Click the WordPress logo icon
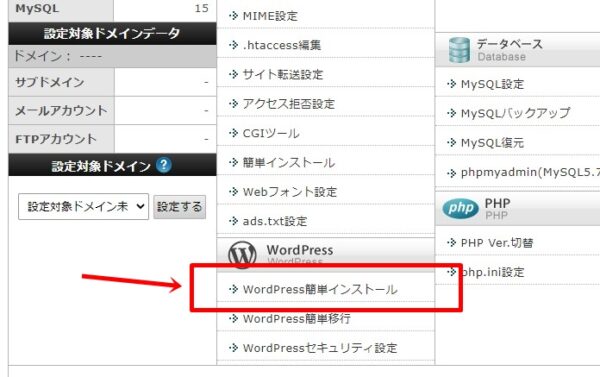The image size is (600, 377). point(242,254)
